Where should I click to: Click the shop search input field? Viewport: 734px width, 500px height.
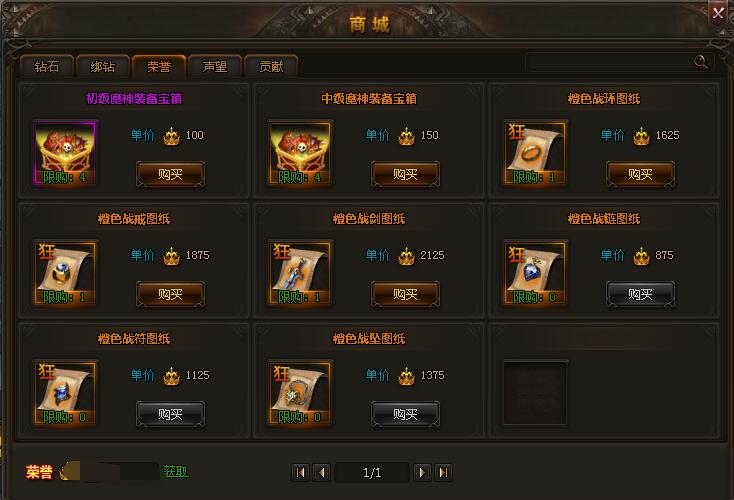click(x=611, y=62)
